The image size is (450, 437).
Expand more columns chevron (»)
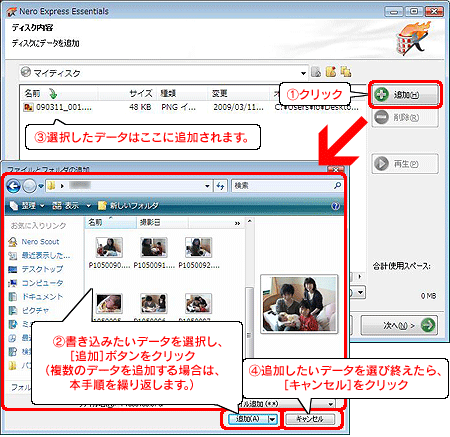(237, 223)
